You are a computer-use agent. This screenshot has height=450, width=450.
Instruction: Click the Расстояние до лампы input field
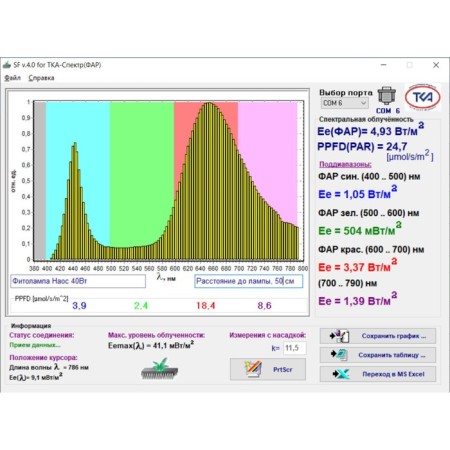point(249,281)
